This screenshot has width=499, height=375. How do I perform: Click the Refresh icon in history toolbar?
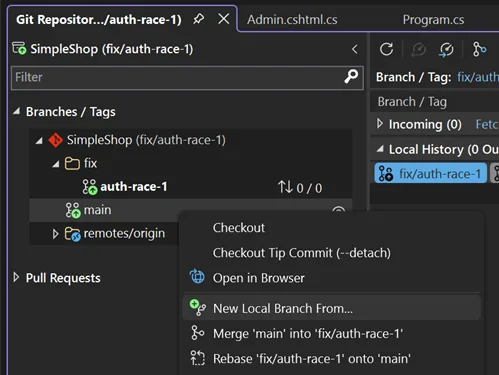[x=386, y=49]
